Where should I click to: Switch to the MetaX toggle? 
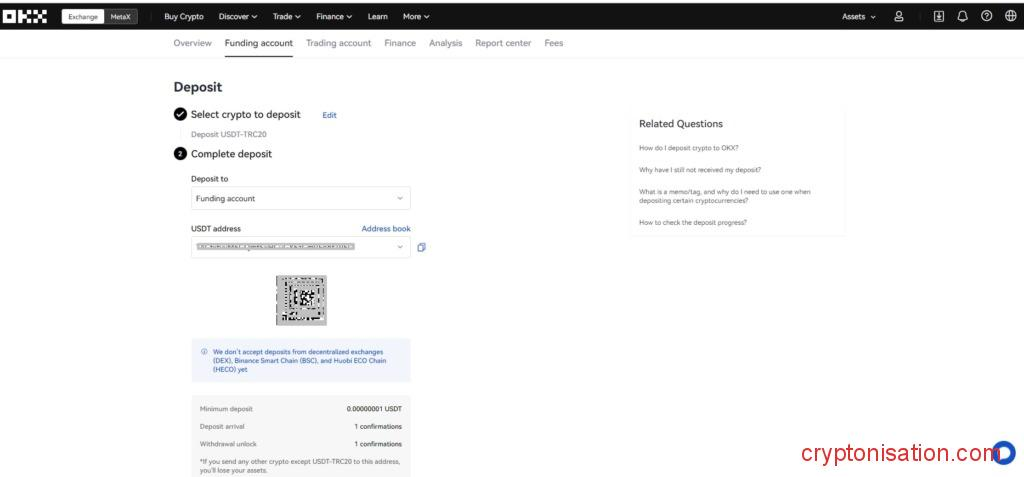[x=121, y=16]
